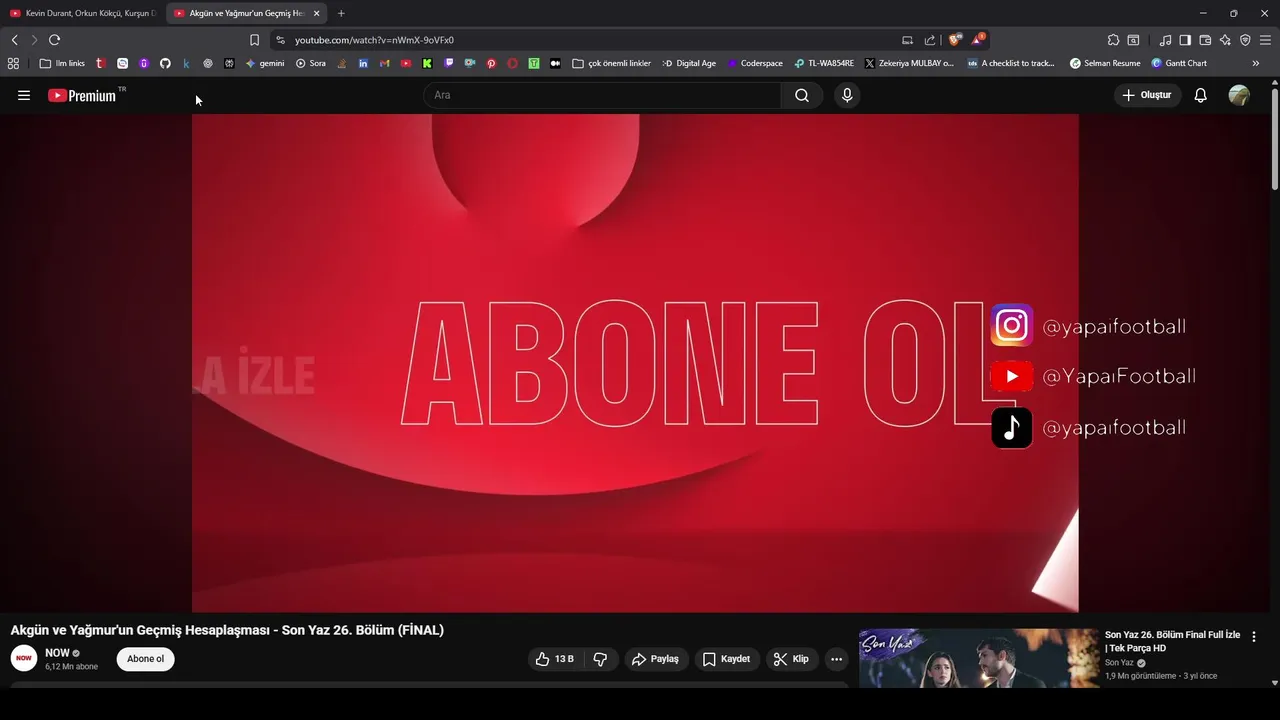Click the Paylaş share button
Image resolution: width=1280 pixels, height=720 pixels.
(x=655, y=659)
